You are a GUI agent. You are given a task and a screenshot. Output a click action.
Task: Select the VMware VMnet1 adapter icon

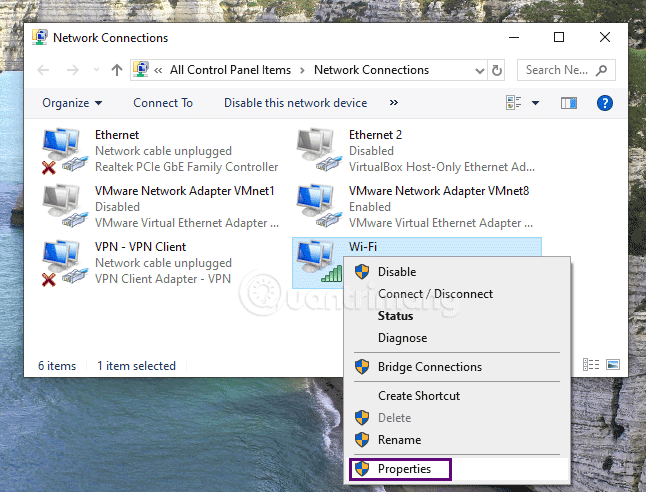(65, 206)
